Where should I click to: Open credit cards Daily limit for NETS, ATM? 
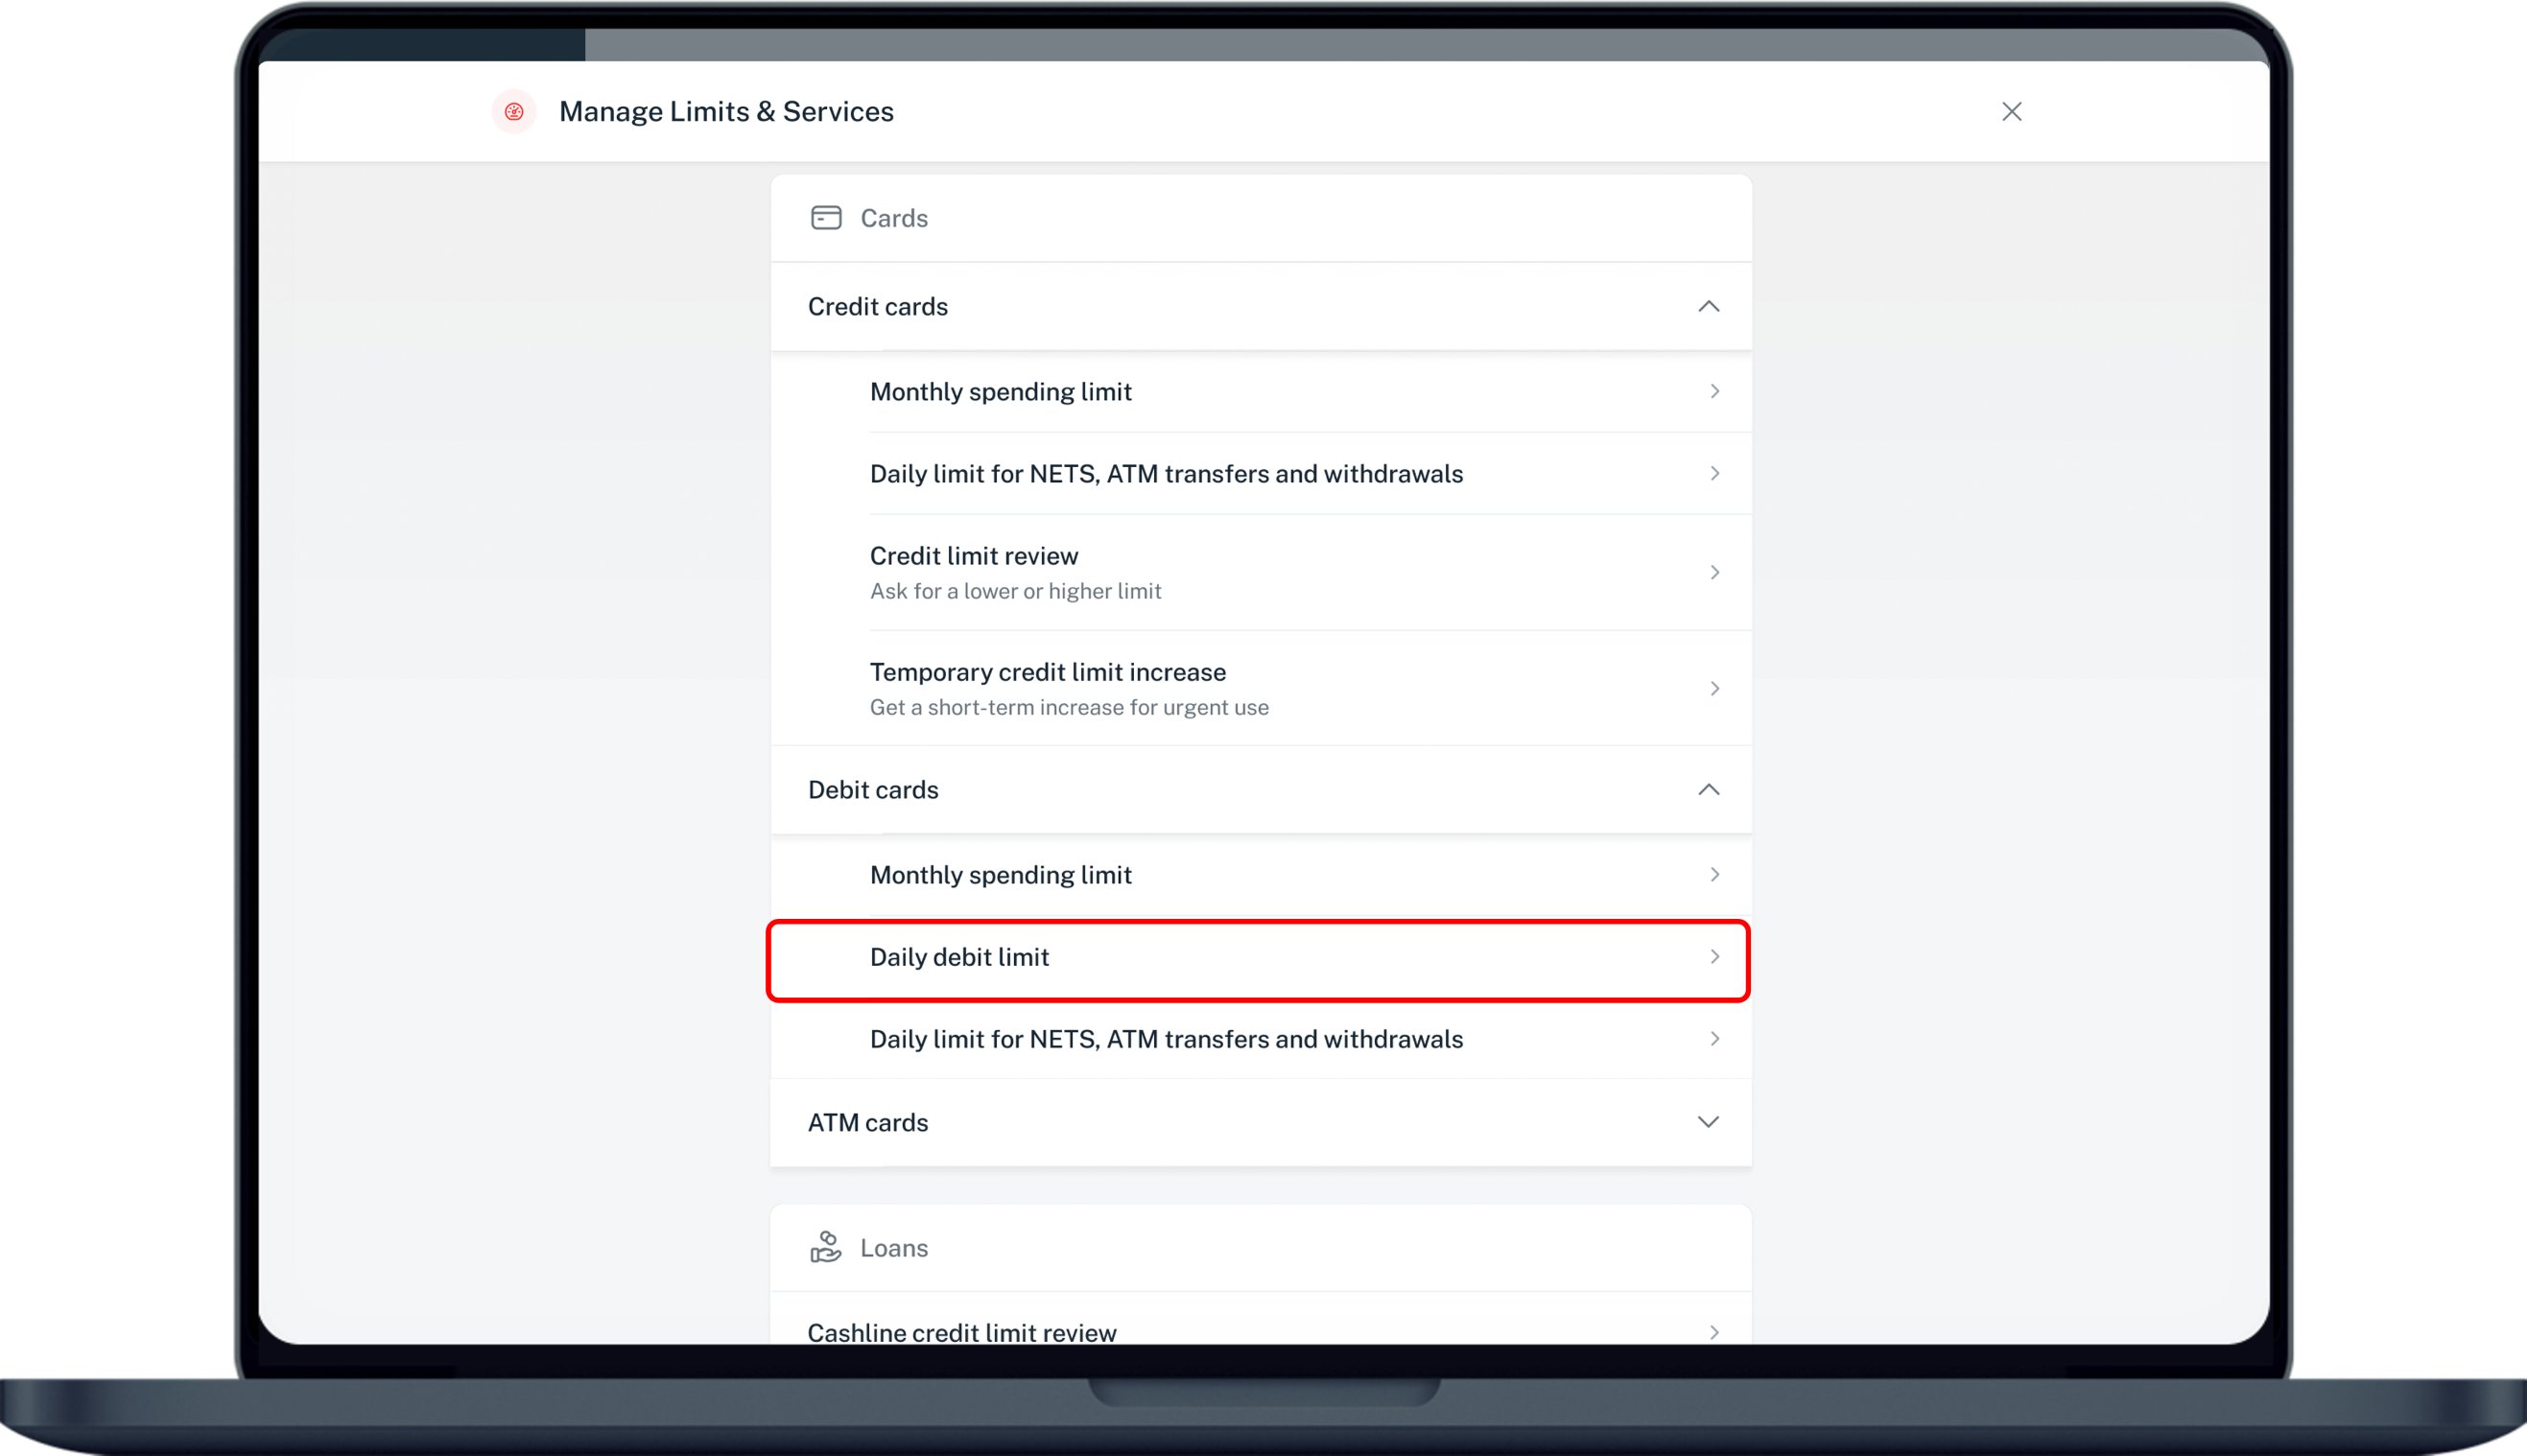pyautogui.click(x=1166, y=474)
